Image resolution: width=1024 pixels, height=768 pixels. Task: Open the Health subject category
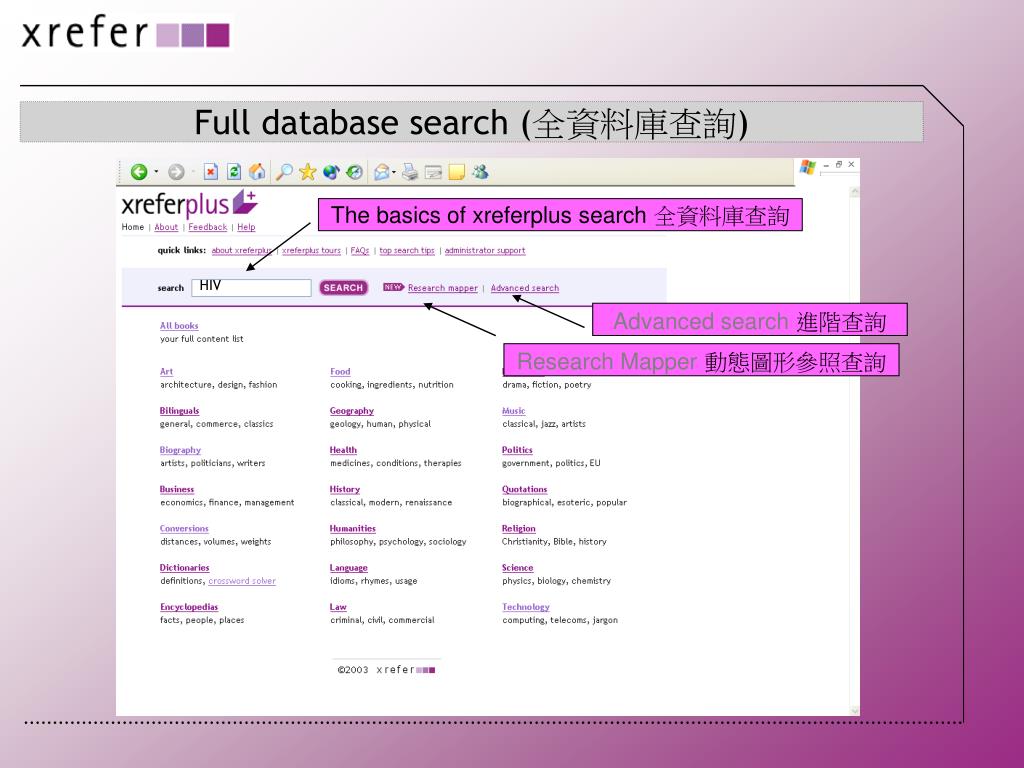click(x=344, y=449)
